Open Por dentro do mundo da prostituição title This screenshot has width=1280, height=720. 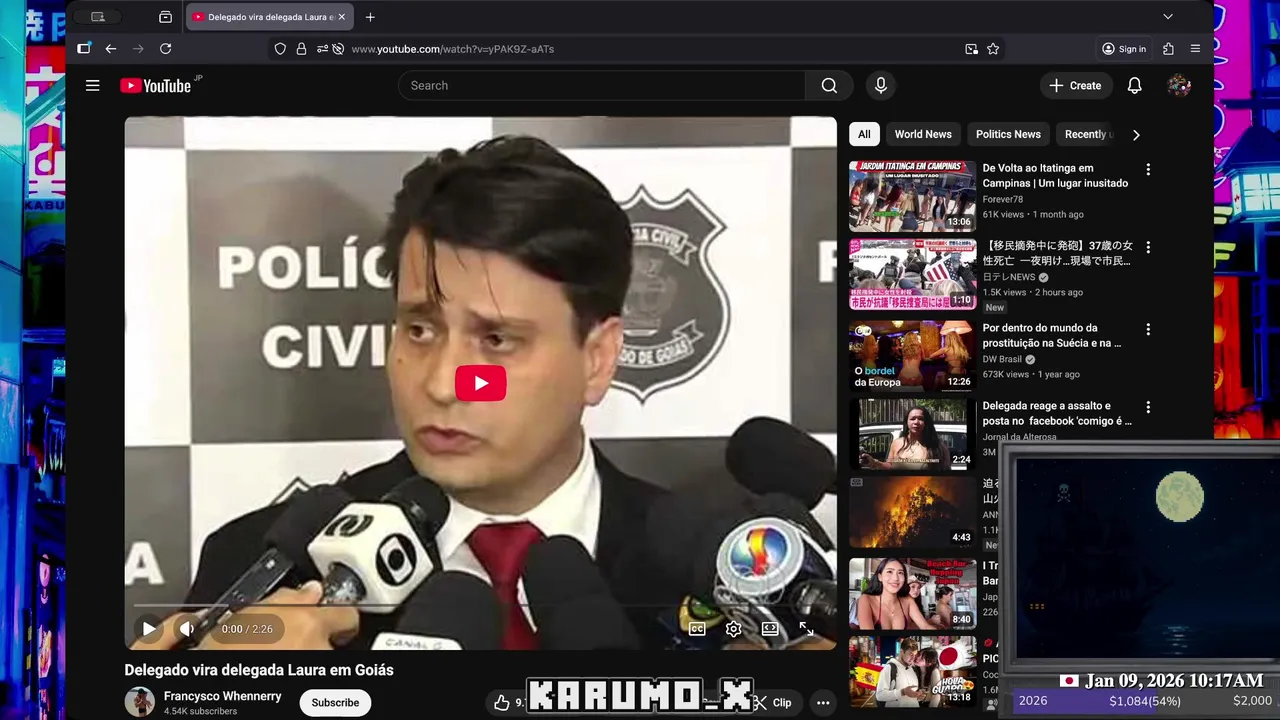[x=1052, y=335]
